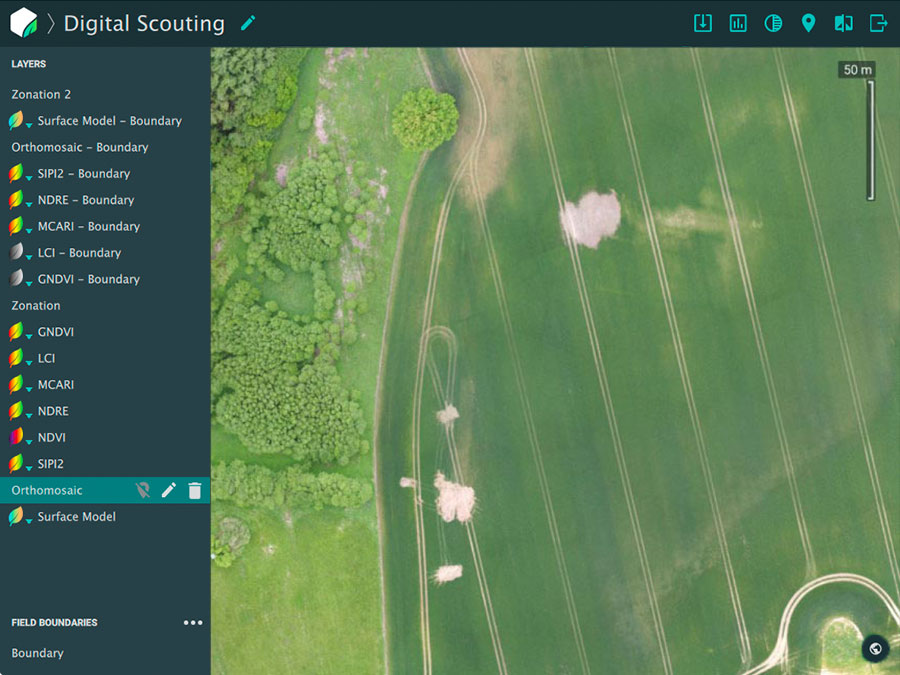Select the highlighted Orthomosaic layer name
Image resolution: width=900 pixels, height=675 pixels.
[x=47, y=490]
